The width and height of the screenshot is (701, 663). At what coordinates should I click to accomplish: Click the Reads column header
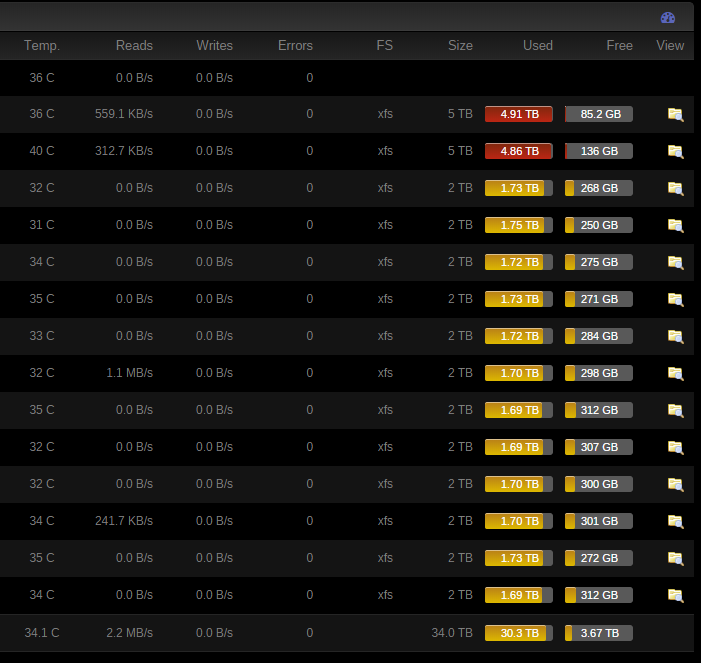134,46
